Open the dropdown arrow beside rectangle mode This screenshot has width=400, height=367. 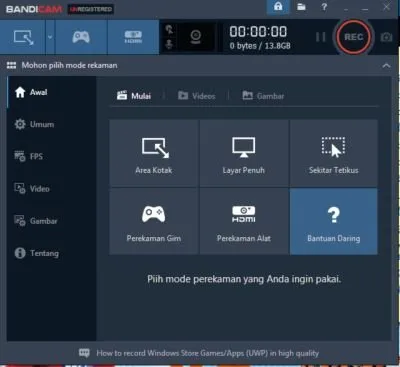coord(50,37)
